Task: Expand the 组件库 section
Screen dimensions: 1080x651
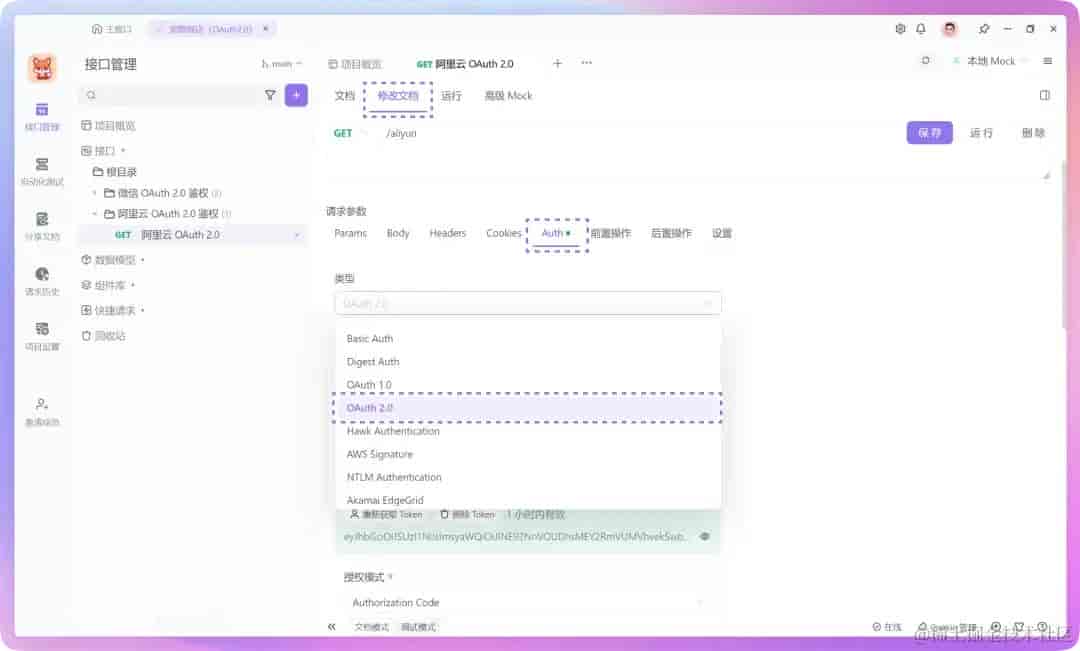Action: click(x=133, y=285)
